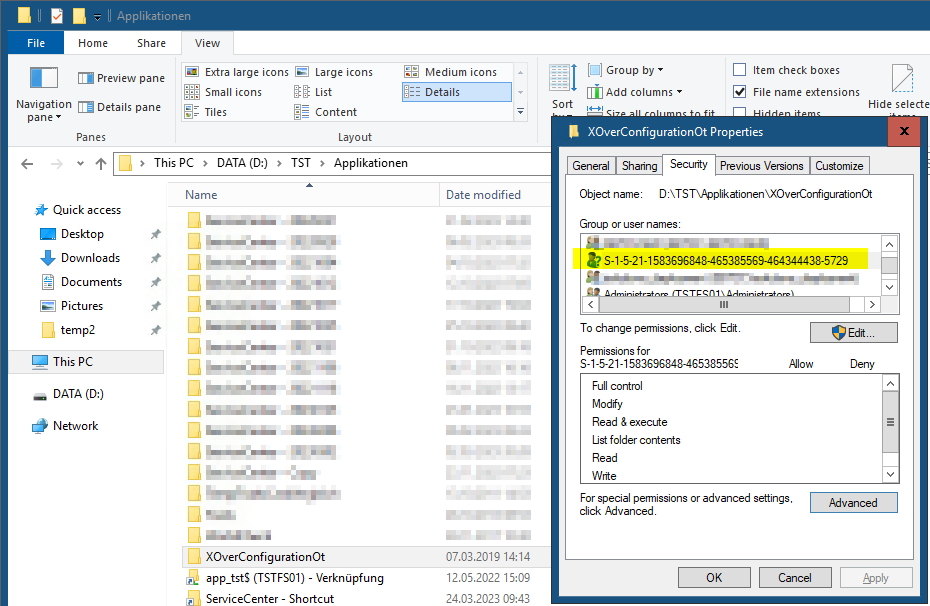Open Group by dropdown
Screen dimensions: 930x606
(626, 70)
